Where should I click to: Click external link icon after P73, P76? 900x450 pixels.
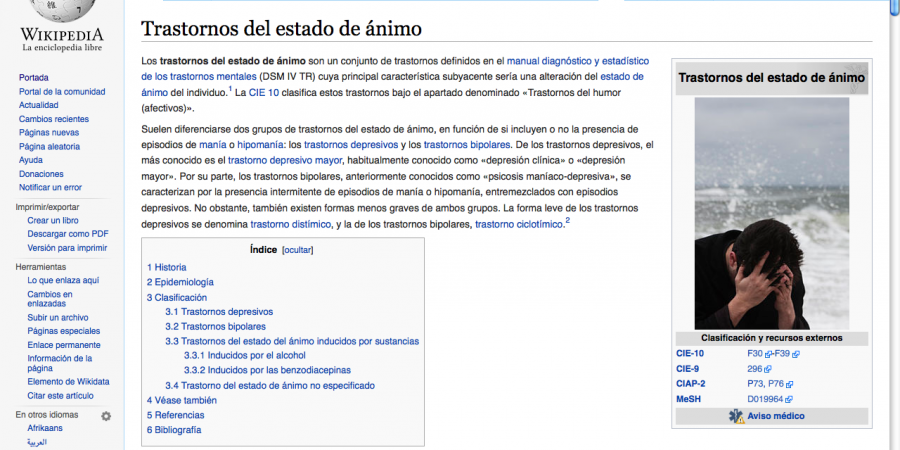[x=790, y=385]
